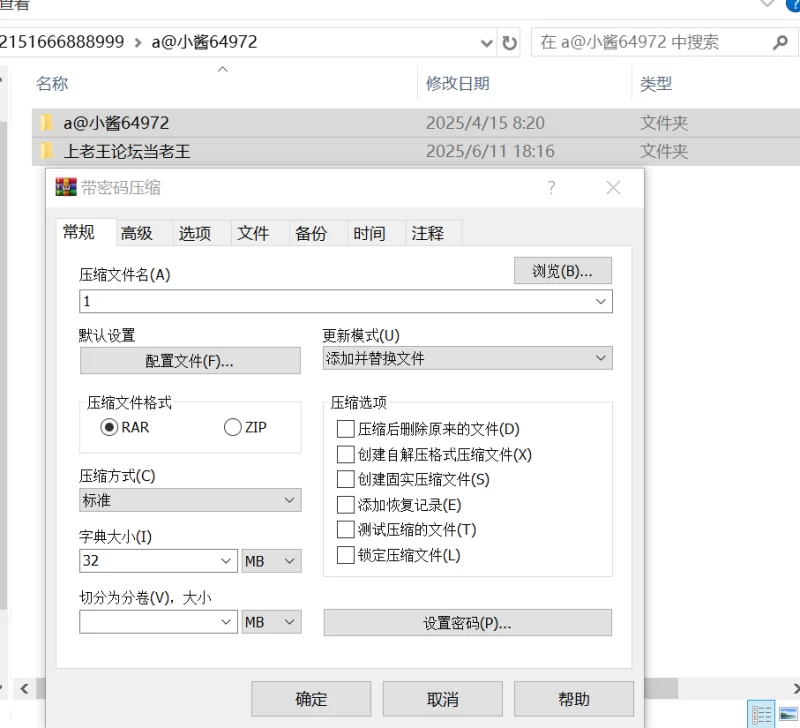The width and height of the screenshot is (800, 728).
Task: Sort by 名称 column header
Action: click(52, 83)
